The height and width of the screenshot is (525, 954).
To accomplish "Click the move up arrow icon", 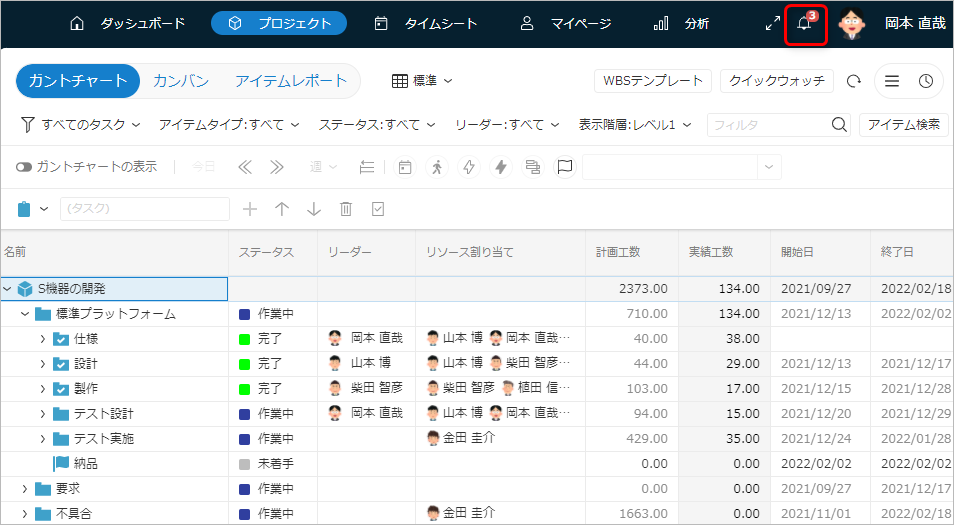I will coord(282,209).
